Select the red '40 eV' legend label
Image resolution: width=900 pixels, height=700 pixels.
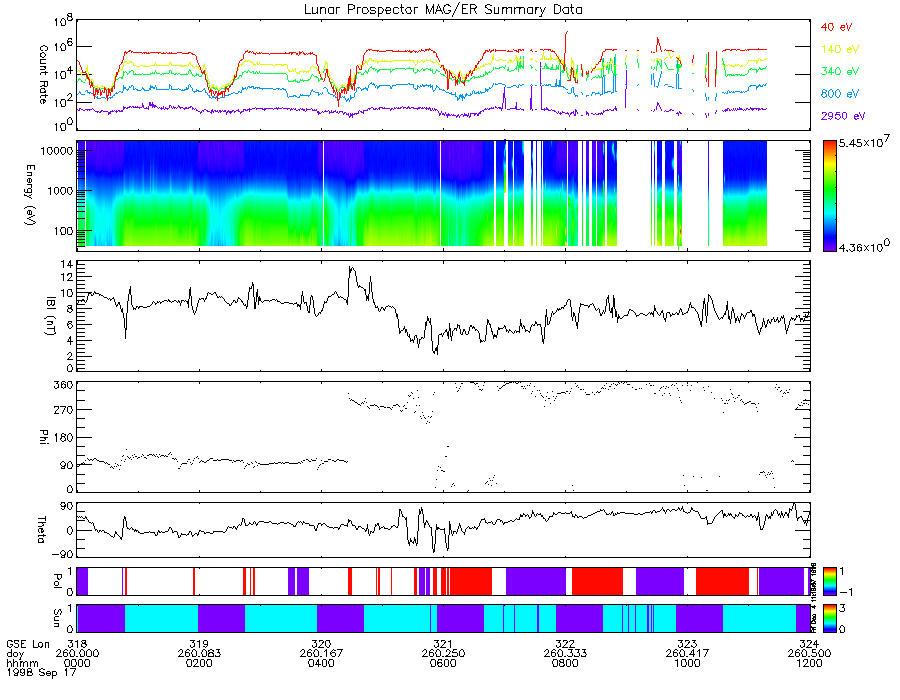click(836, 27)
